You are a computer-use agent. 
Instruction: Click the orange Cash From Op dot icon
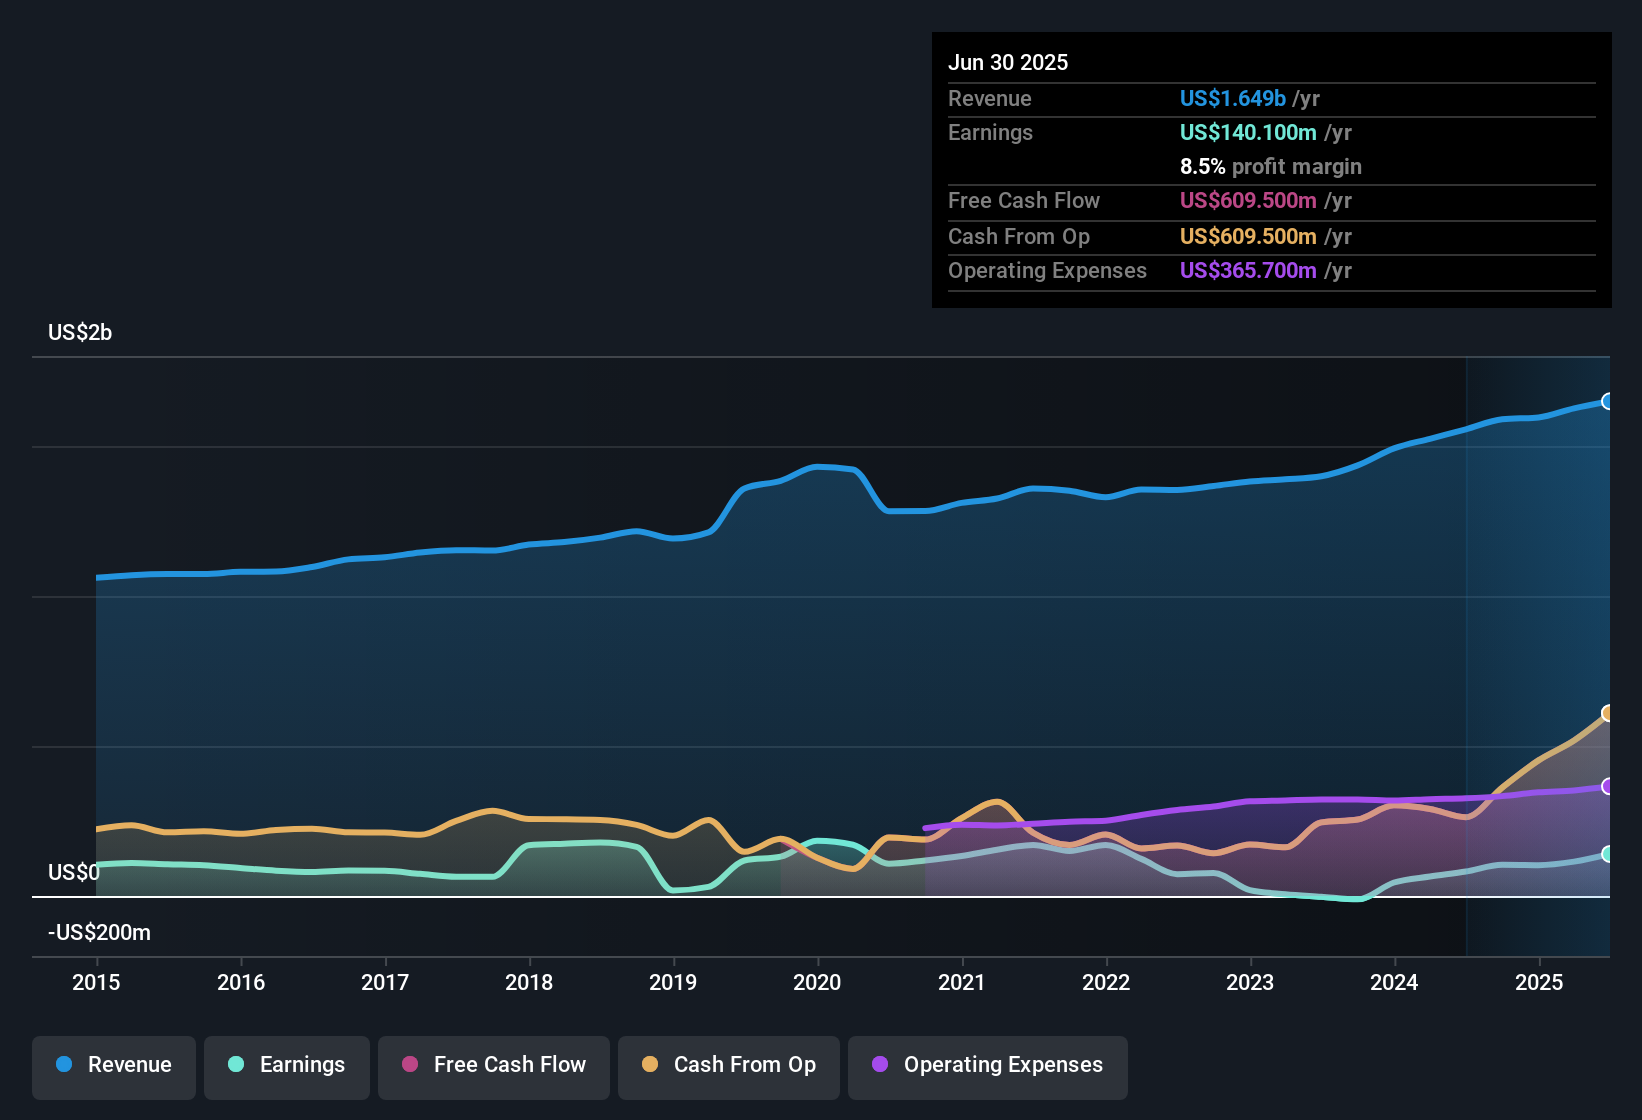tap(648, 1066)
